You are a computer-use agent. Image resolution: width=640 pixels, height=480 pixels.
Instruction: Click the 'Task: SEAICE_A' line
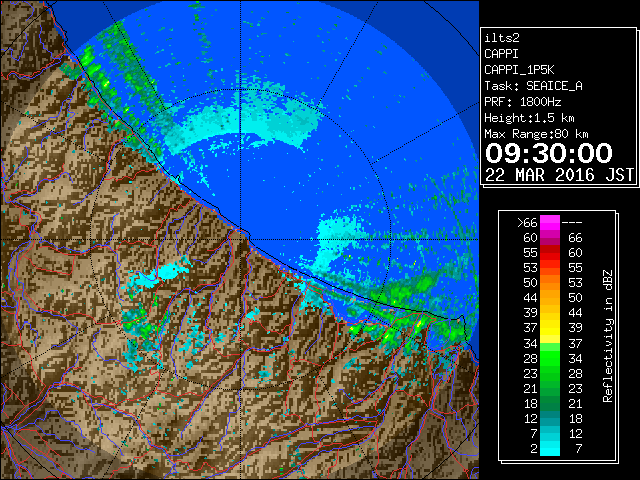coord(533,86)
